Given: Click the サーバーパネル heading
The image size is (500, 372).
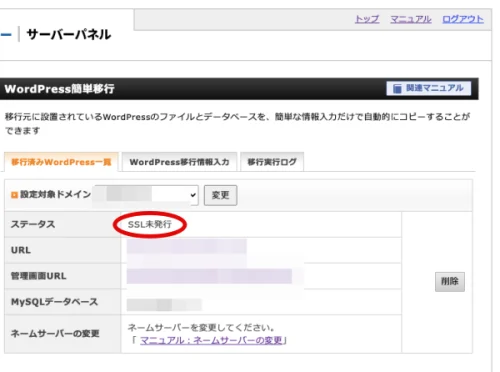Looking at the screenshot, I should pyautogui.click(x=69, y=34).
